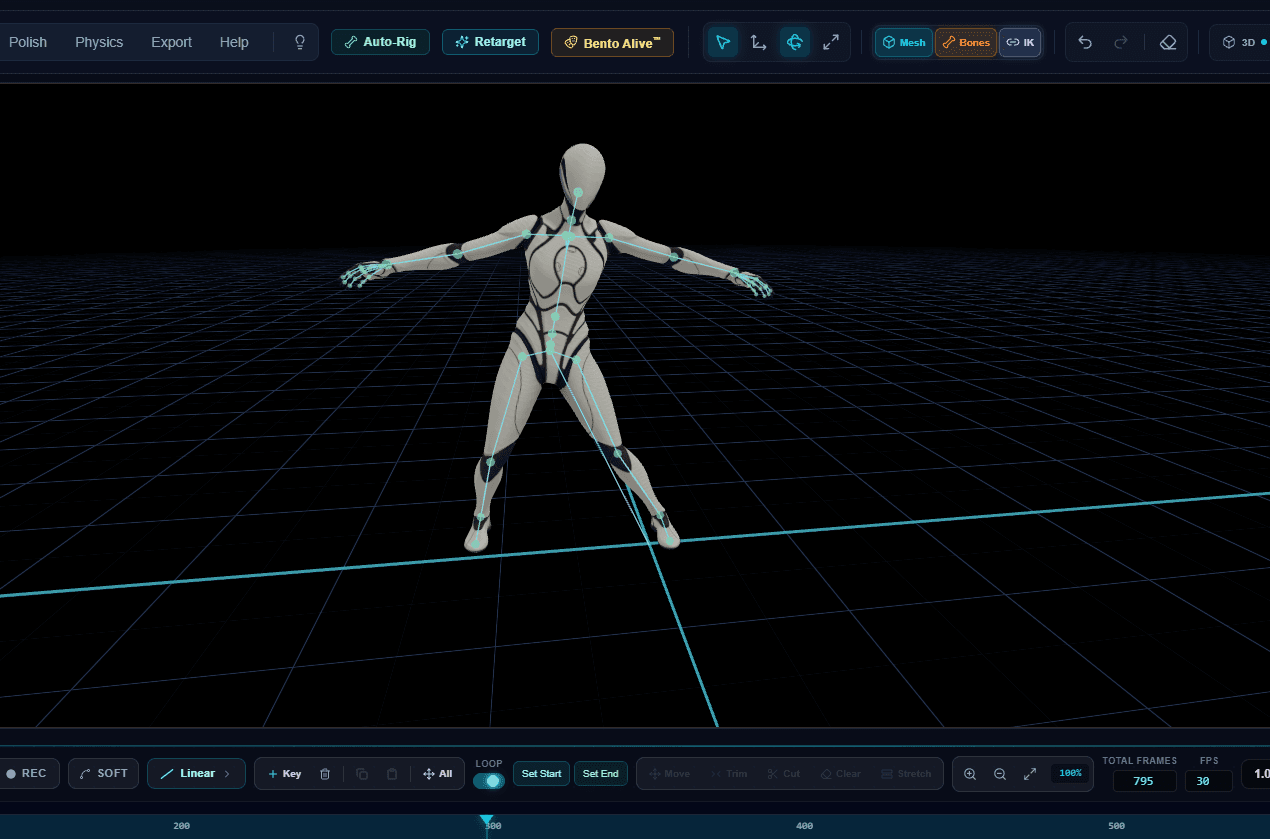Screen dimensions: 1270x839
Task: Click Set End
Action: pyautogui.click(x=601, y=774)
